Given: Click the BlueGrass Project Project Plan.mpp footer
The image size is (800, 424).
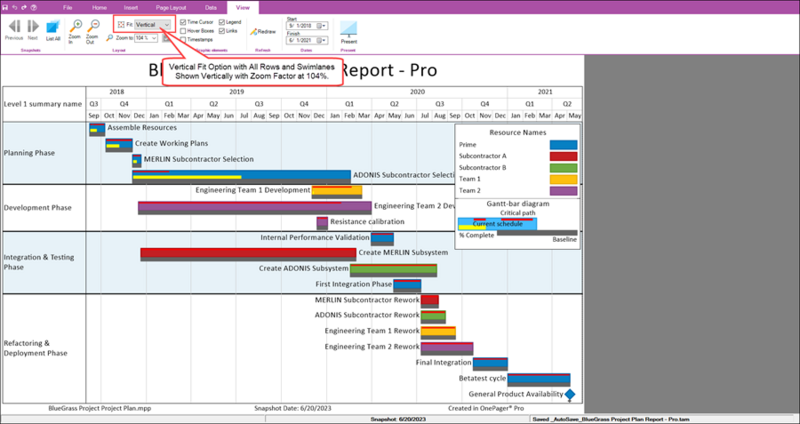Looking at the screenshot, I should [x=100, y=408].
